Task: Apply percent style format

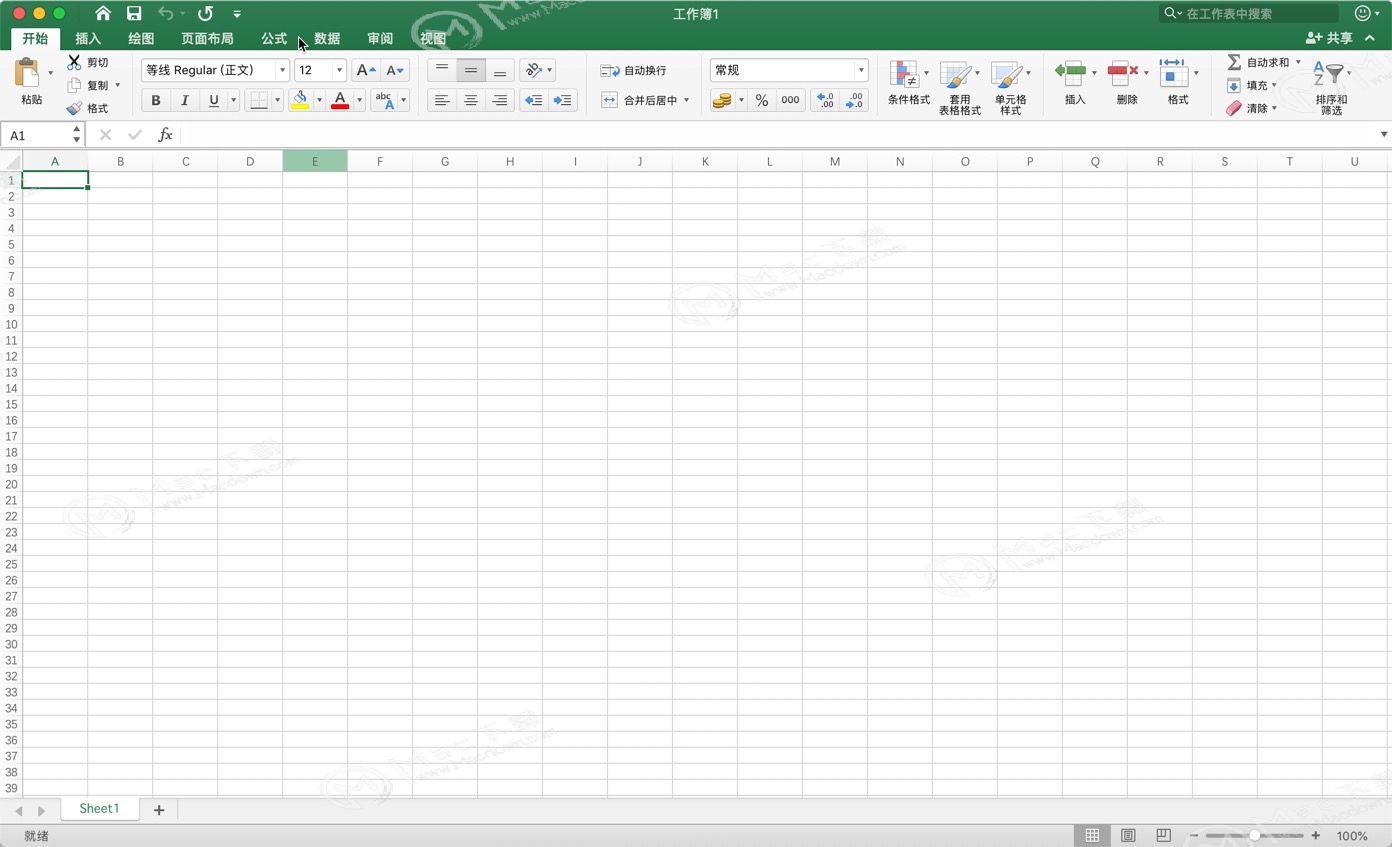Action: click(x=762, y=100)
